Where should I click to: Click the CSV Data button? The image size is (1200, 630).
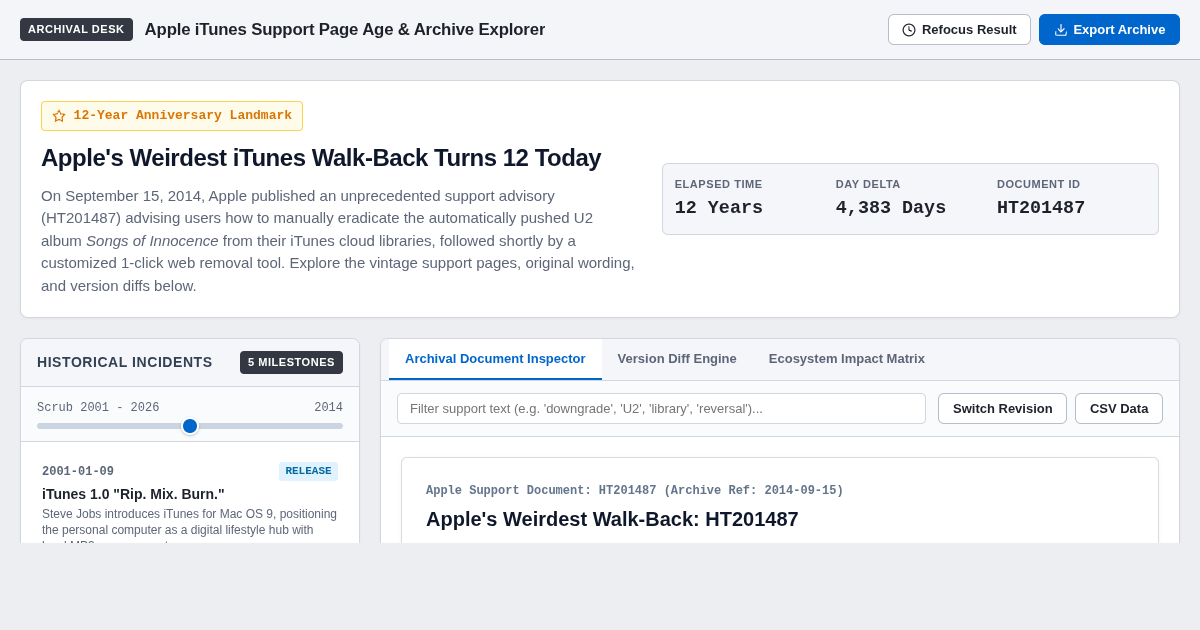1119,408
